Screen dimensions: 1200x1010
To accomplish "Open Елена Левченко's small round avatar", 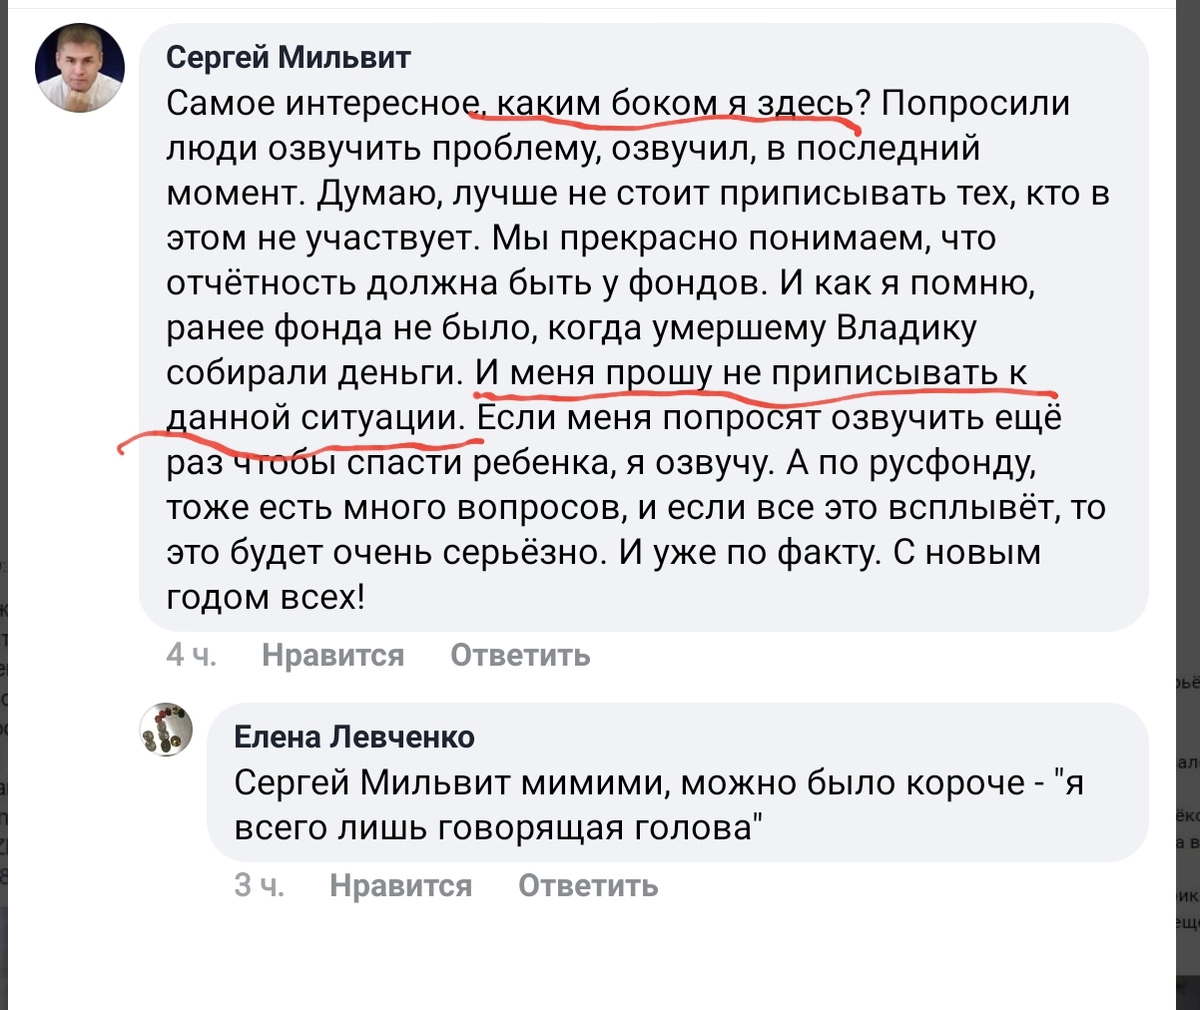I will 166,728.
